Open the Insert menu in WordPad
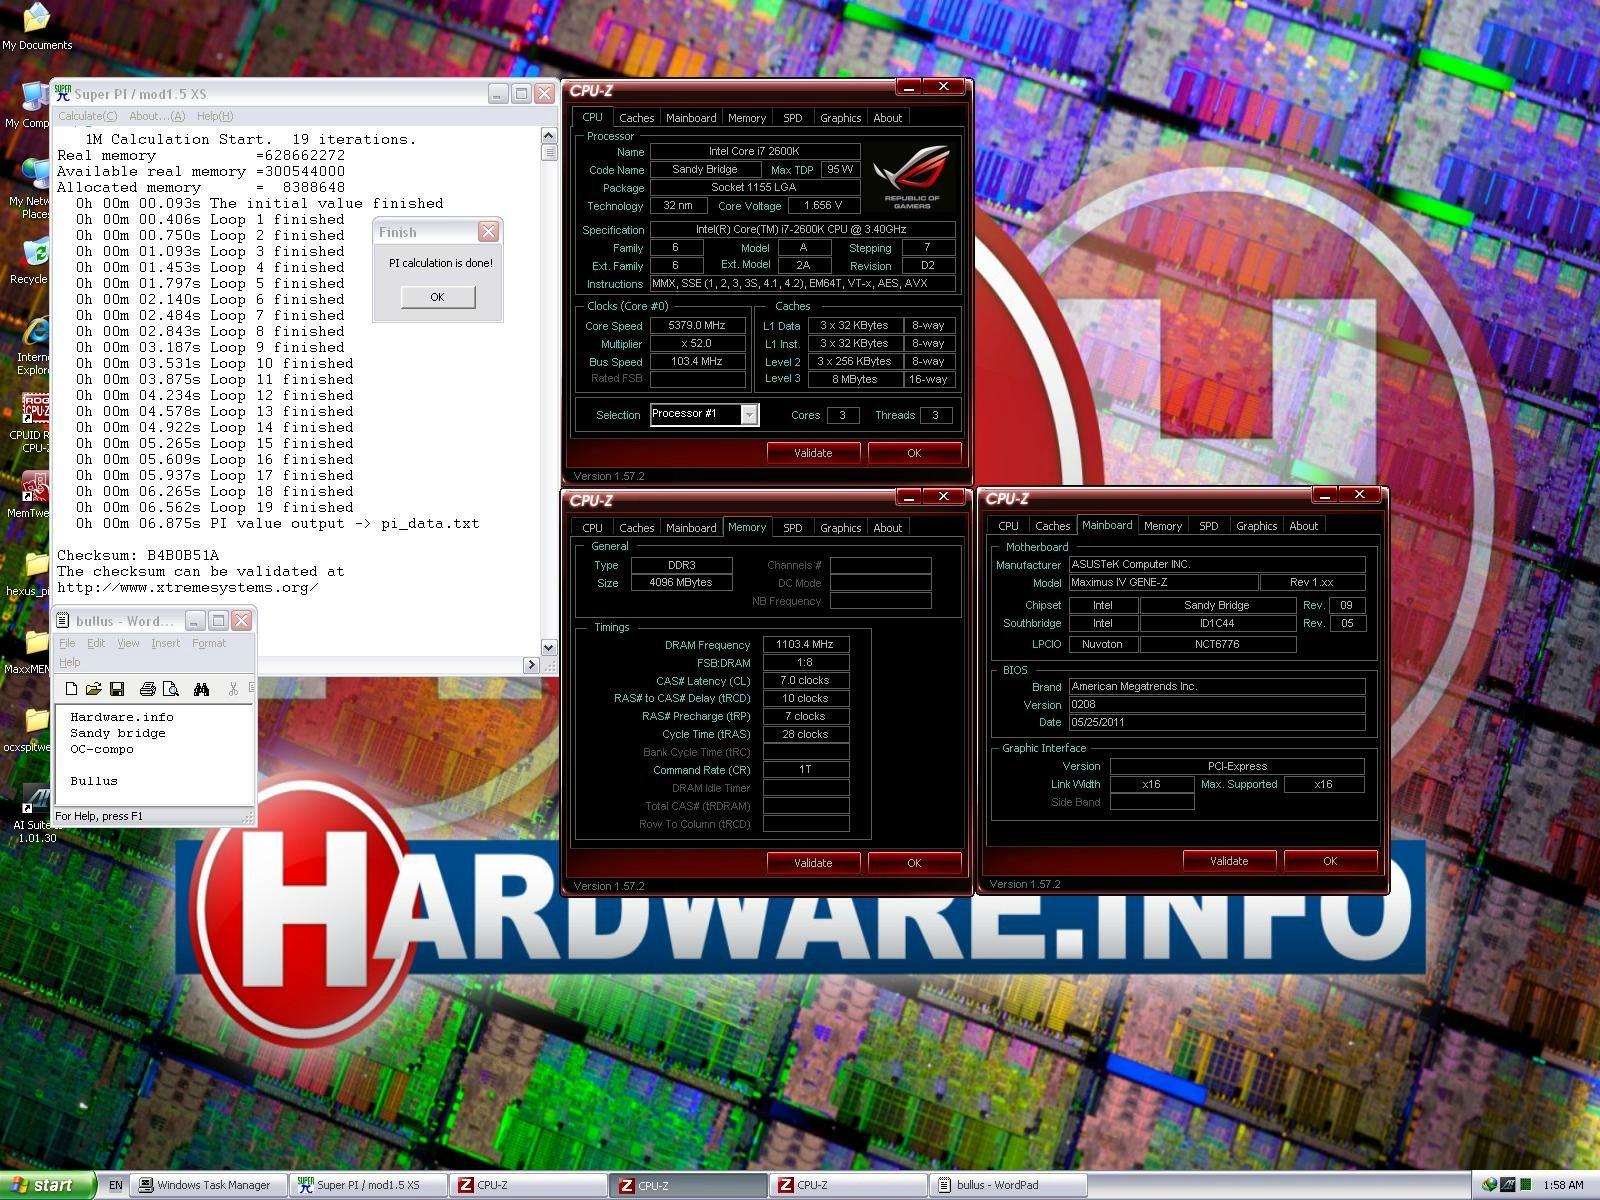Image resolution: width=1600 pixels, height=1200 pixels. pyautogui.click(x=166, y=643)
